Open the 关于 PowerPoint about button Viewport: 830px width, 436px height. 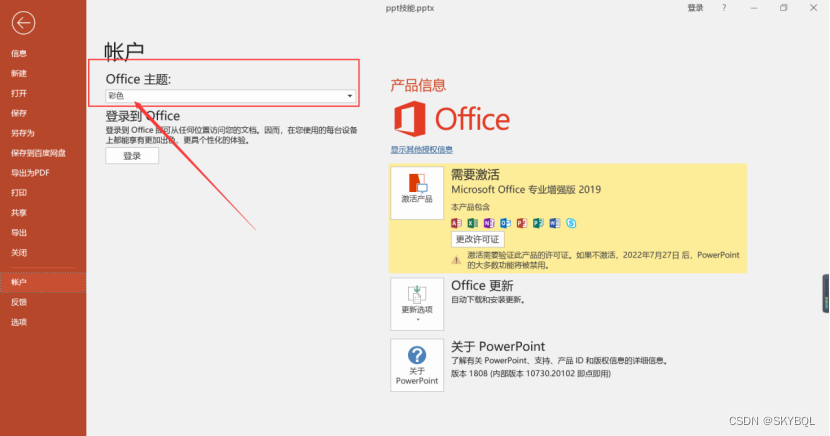click(417, 365)
